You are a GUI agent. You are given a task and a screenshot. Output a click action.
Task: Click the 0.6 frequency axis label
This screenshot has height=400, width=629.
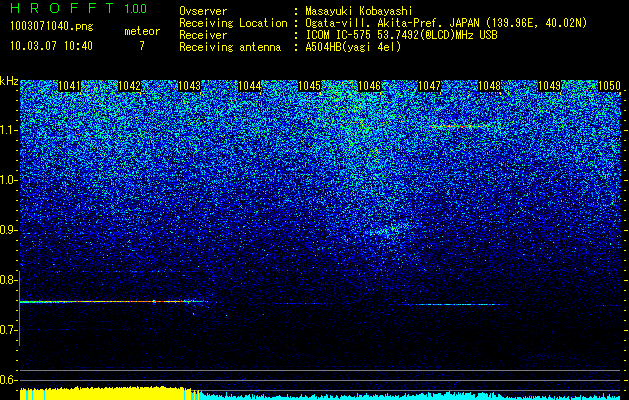(x=9, y=380)
